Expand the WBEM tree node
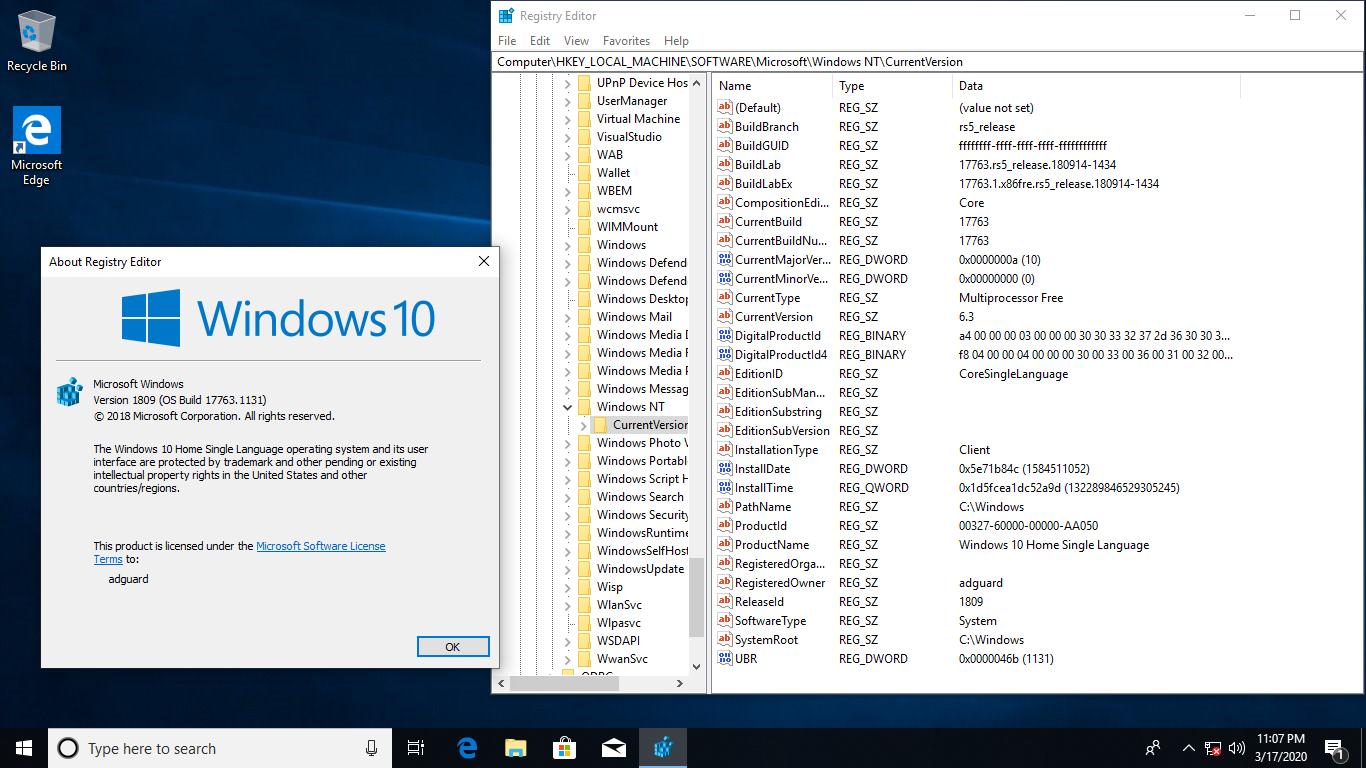The image size is (1366, 768). click(x=567, y=191)
